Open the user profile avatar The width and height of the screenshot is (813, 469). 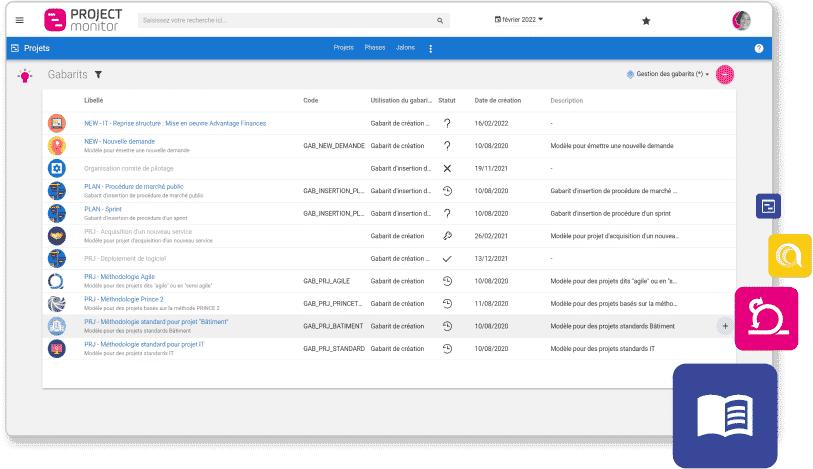pos(741,21)
